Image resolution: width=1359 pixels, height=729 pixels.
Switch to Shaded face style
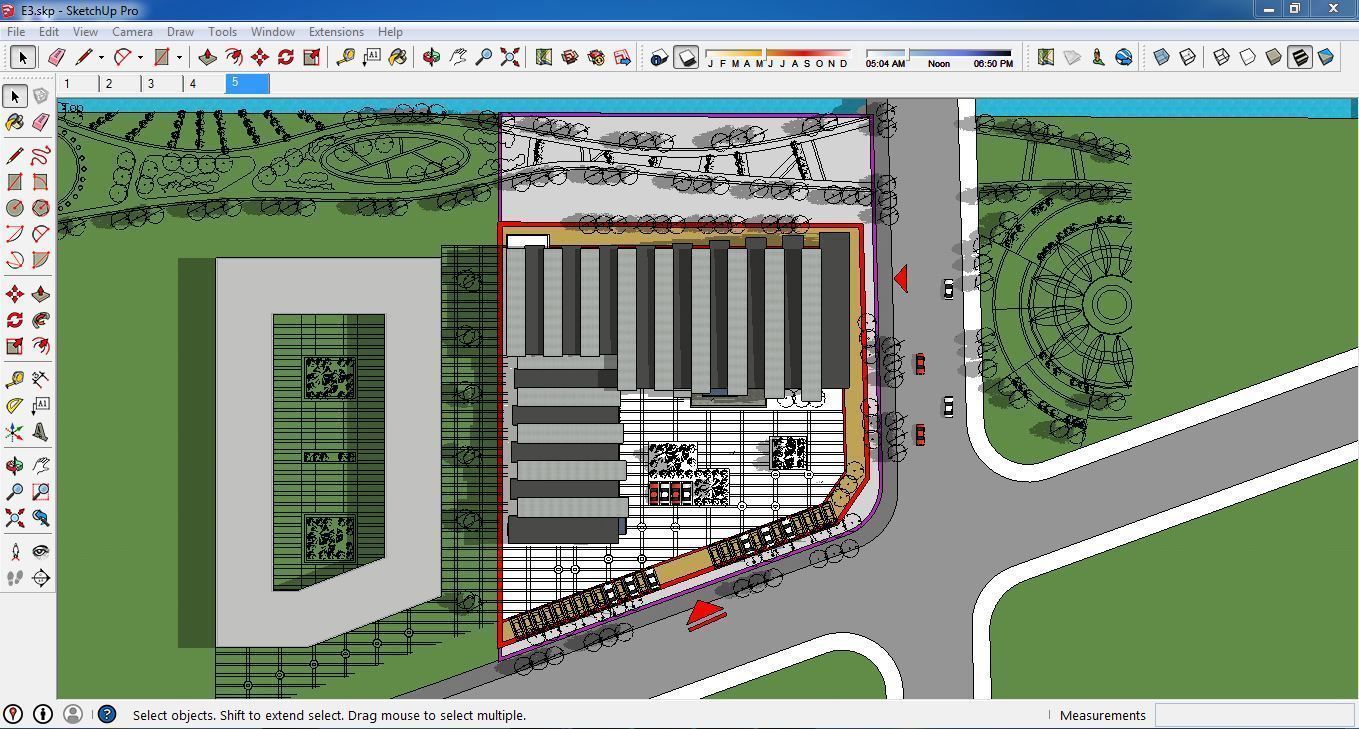[1274, 57]
